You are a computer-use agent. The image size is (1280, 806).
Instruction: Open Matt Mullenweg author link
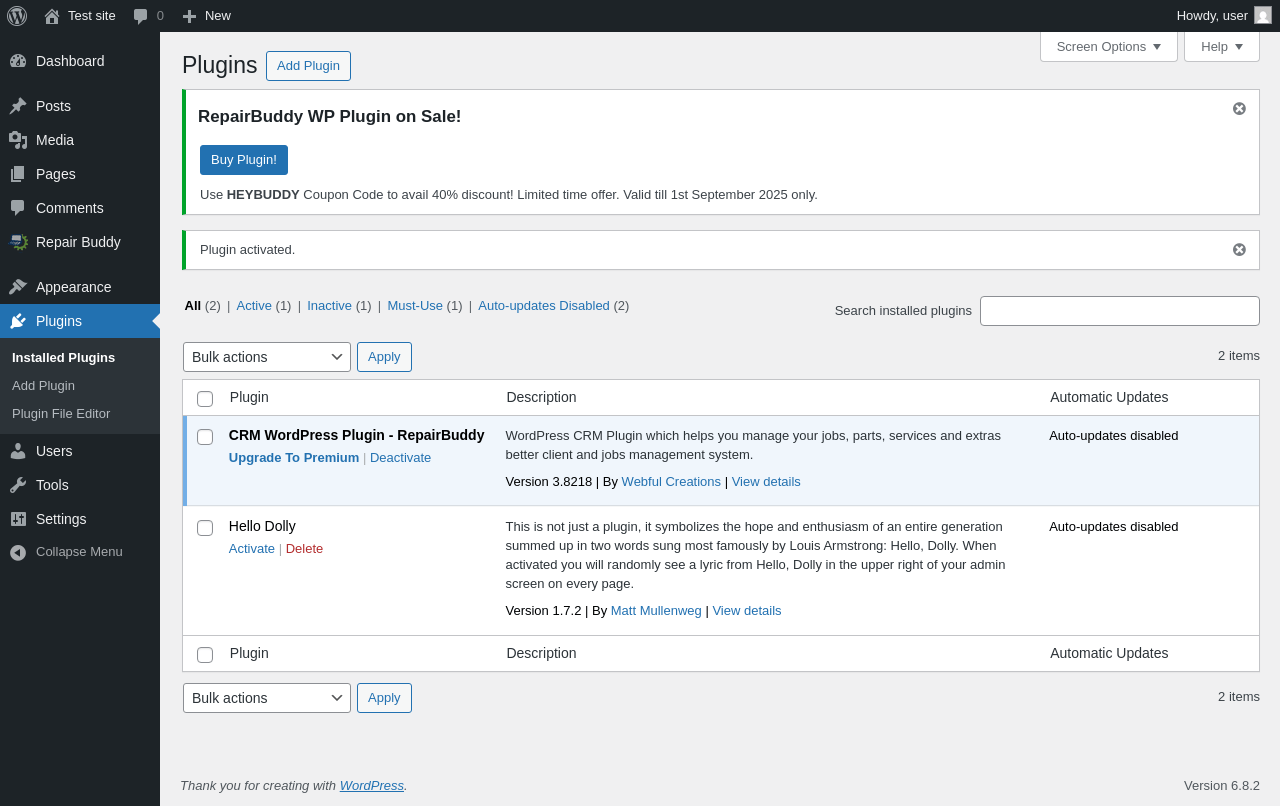(x=656, y=610)
